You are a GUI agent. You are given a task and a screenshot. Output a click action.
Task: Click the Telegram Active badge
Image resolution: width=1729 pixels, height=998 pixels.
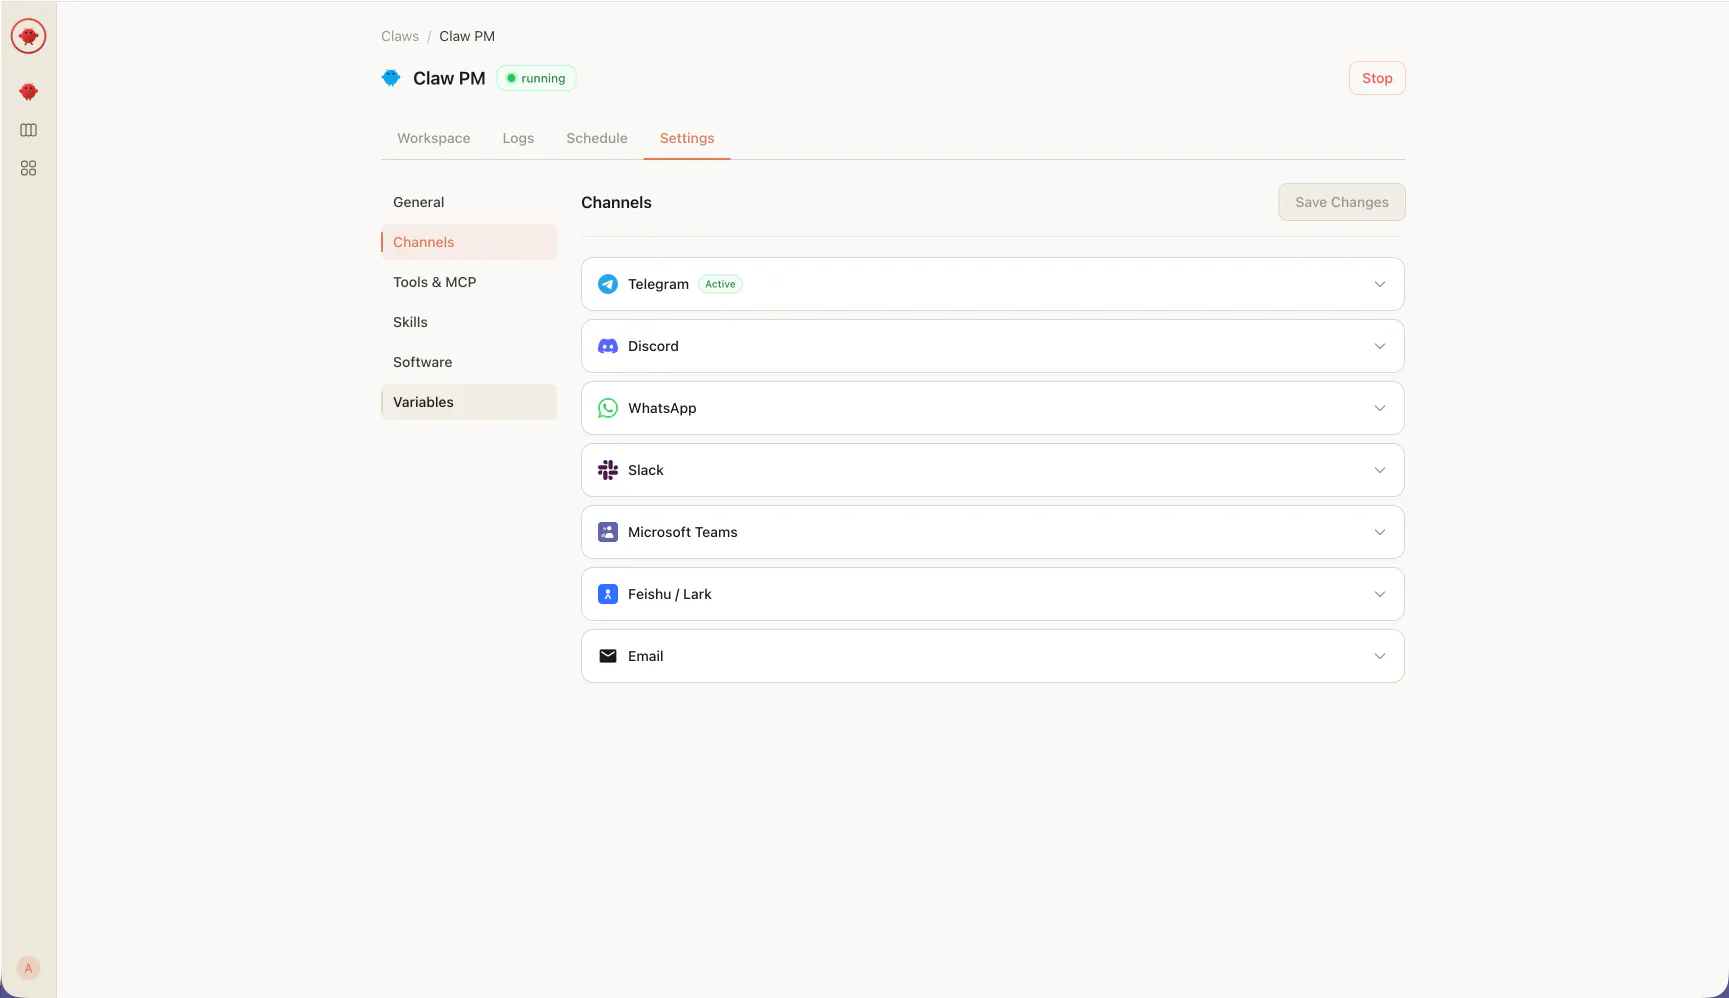[720, 284]
